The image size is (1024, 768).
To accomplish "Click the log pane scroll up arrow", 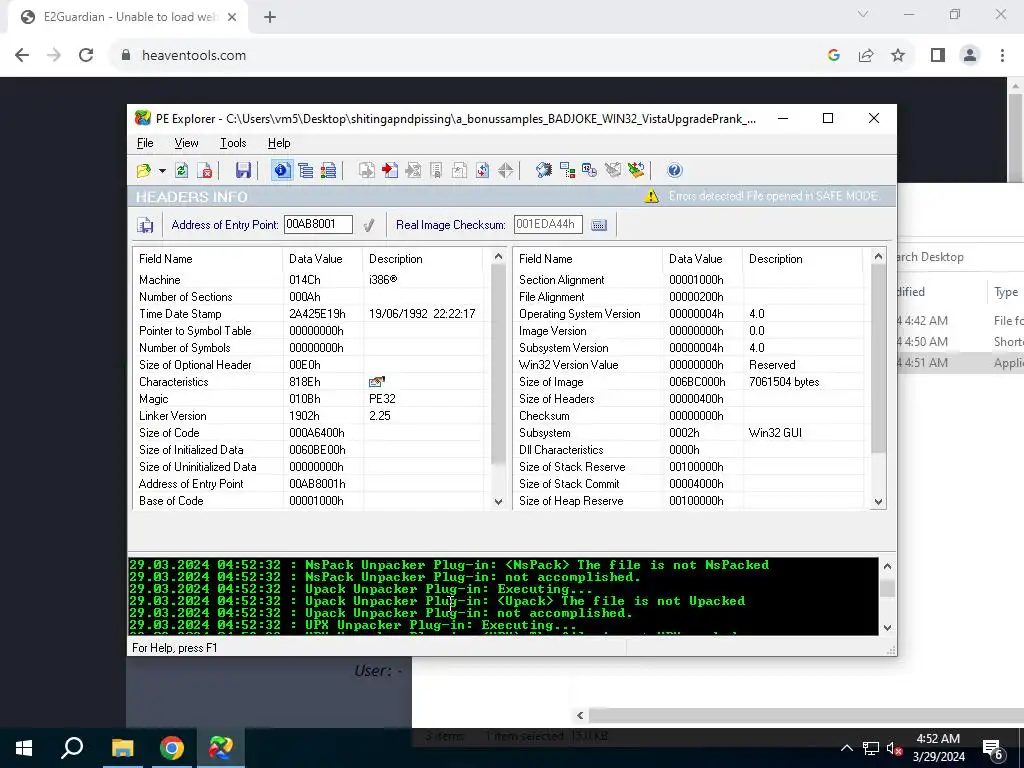I will [887, 566].
